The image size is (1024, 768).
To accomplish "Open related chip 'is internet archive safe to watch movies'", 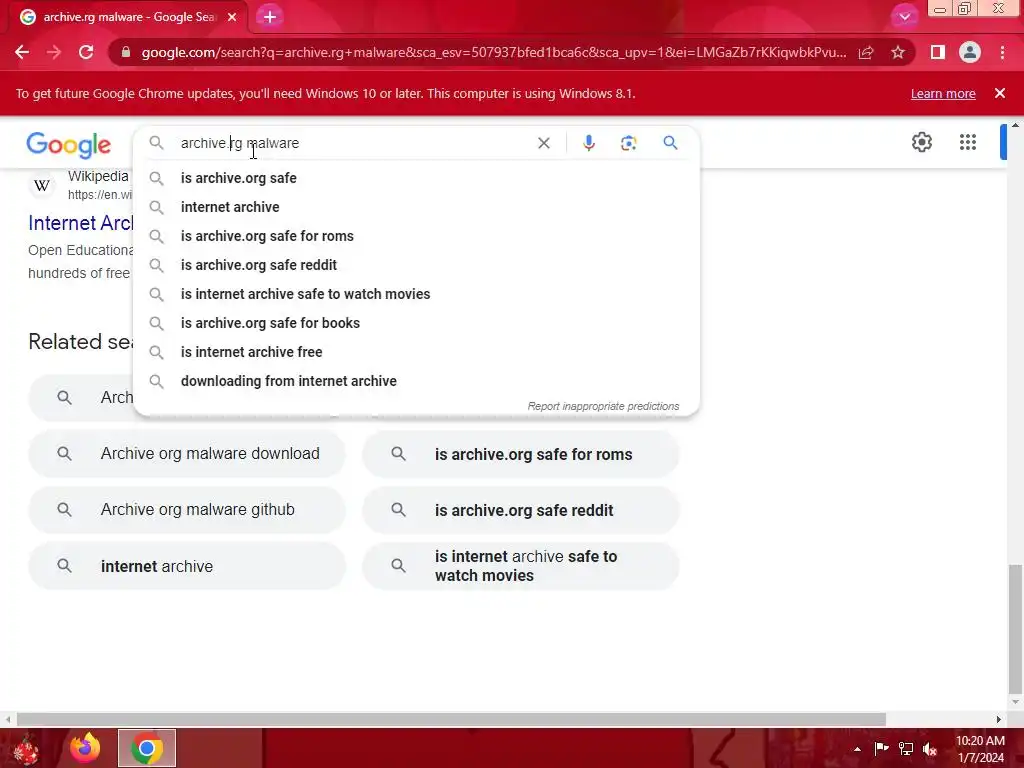I will [520, 566].
